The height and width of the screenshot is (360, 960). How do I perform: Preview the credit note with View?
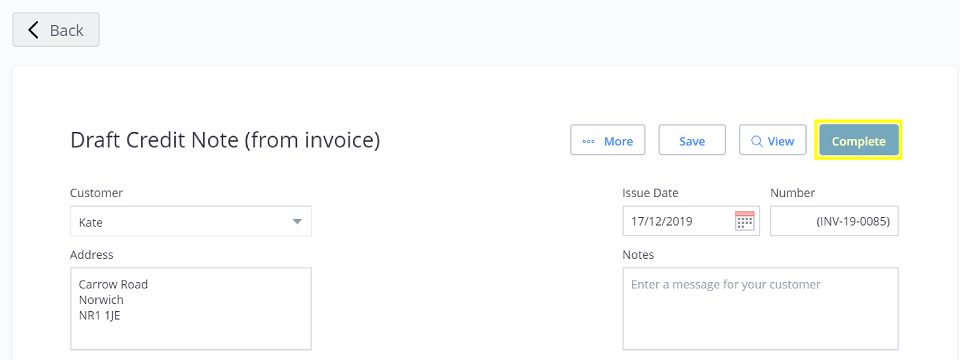point(773,140)
